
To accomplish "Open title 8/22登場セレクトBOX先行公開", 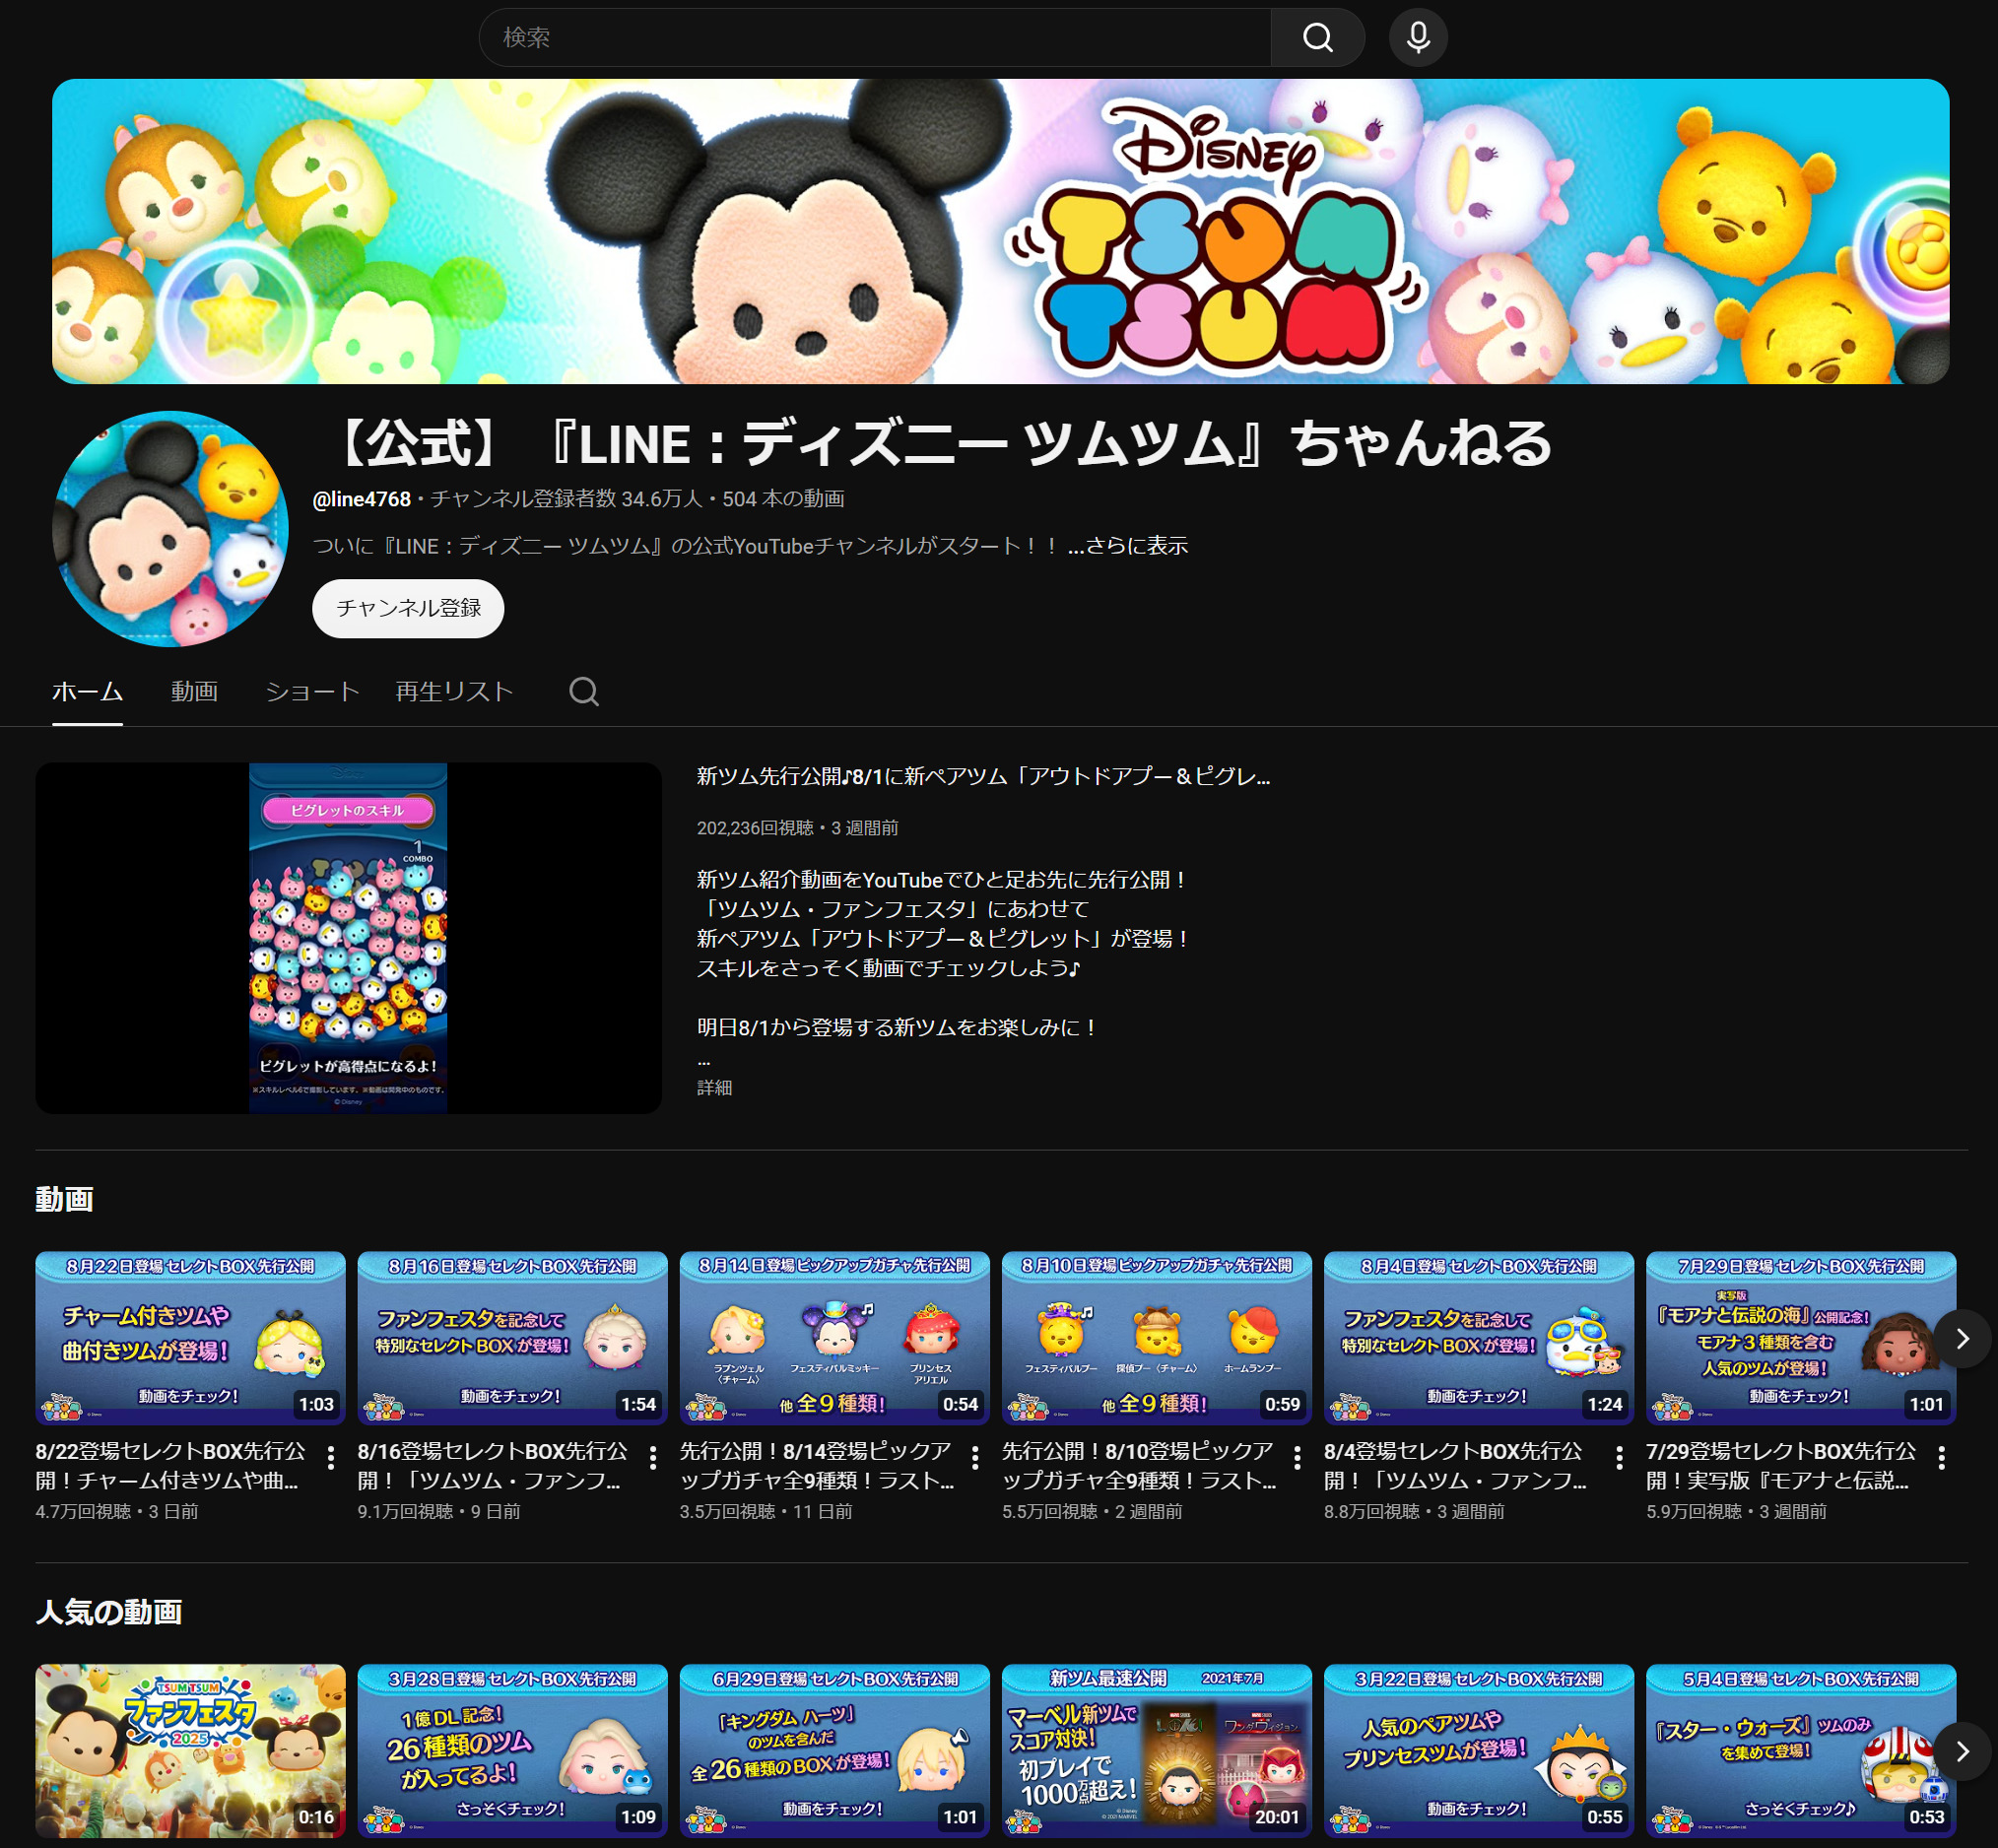I will point(171,1465).
